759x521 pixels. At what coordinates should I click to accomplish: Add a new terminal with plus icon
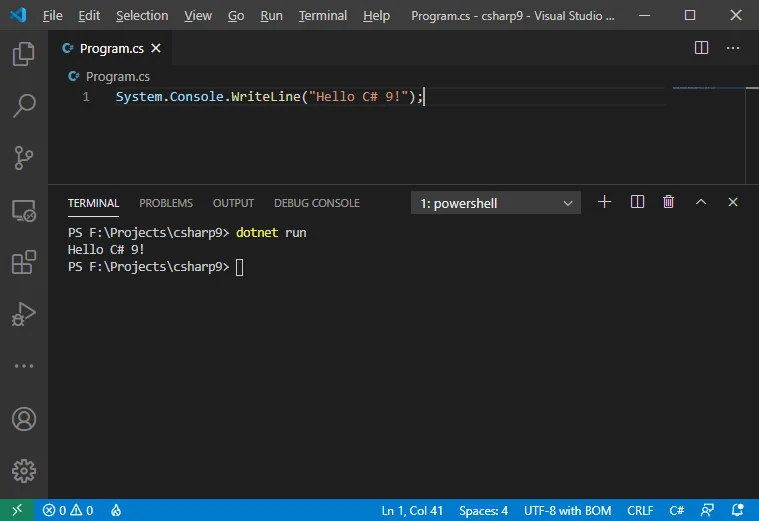(x=604, y=202)
